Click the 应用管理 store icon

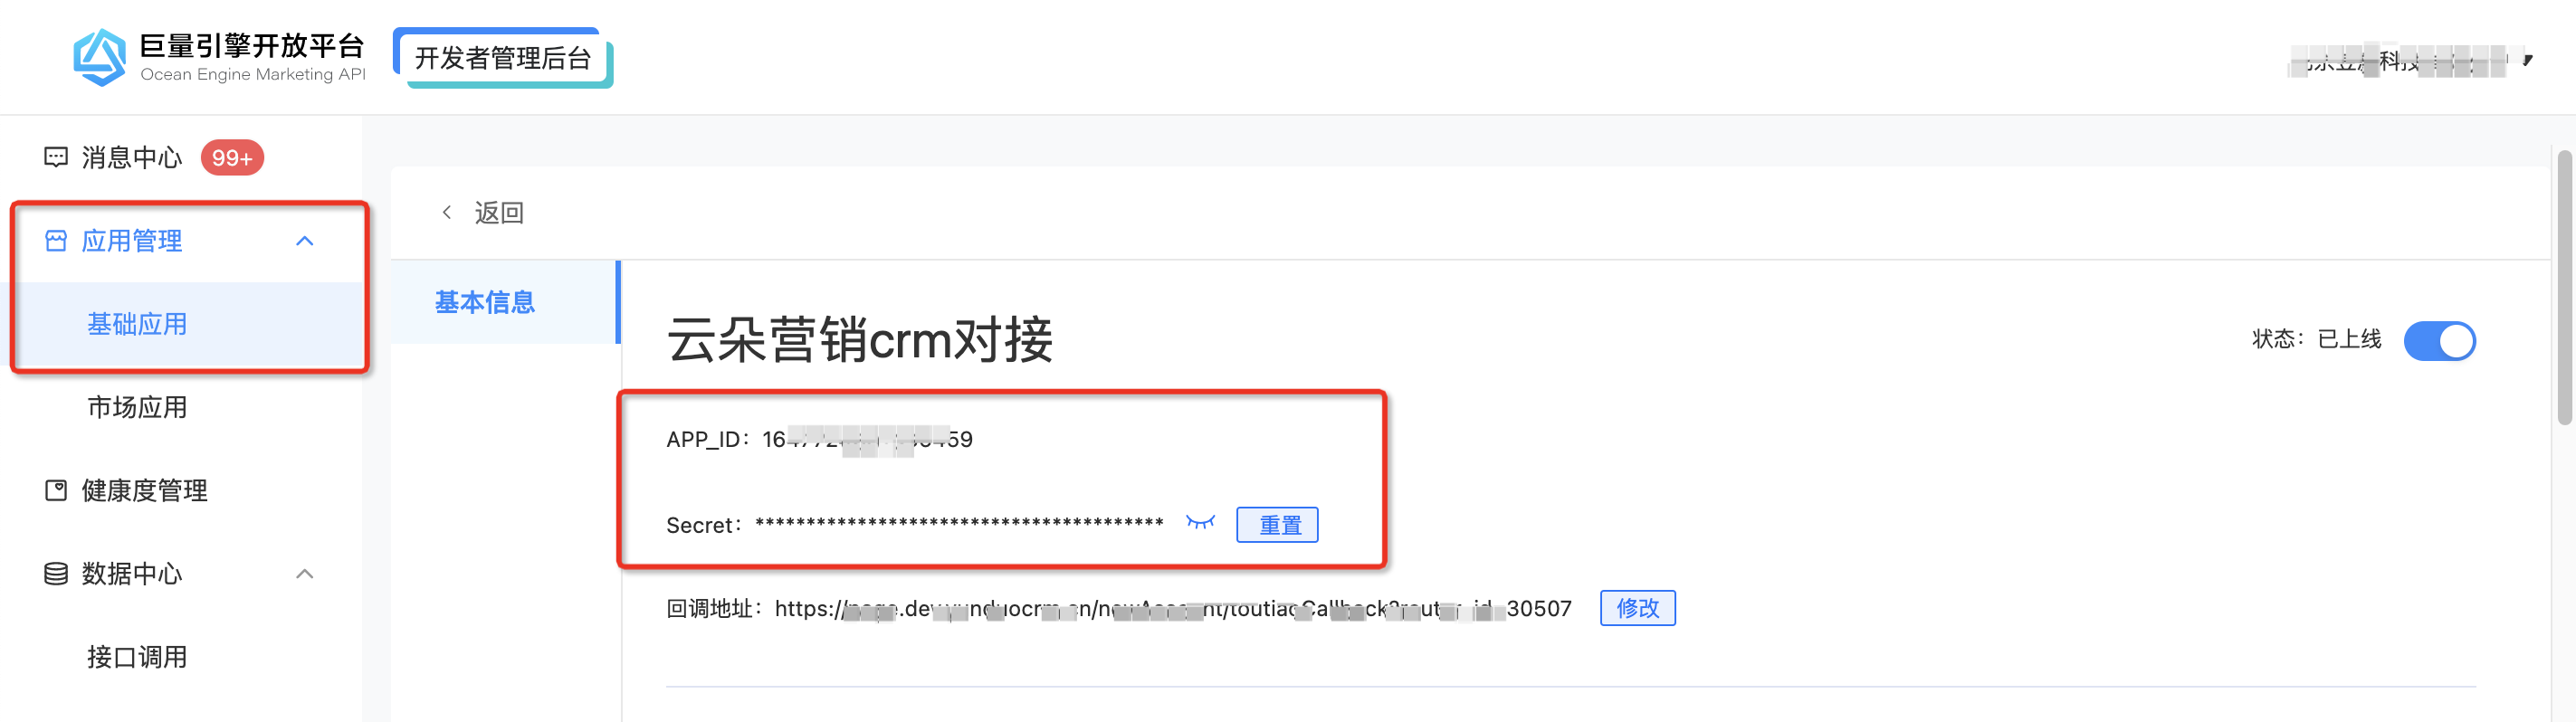click(56, 241)
